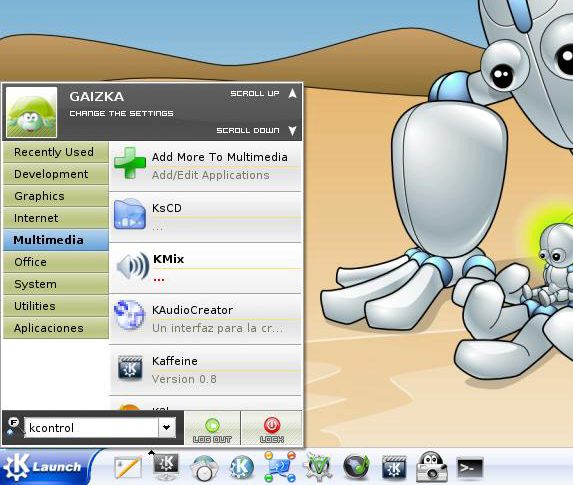The width and height of the screenshot is (573, 485).
Task: Launch KMix via its speaker icon
Action: [x=132, y=266]
